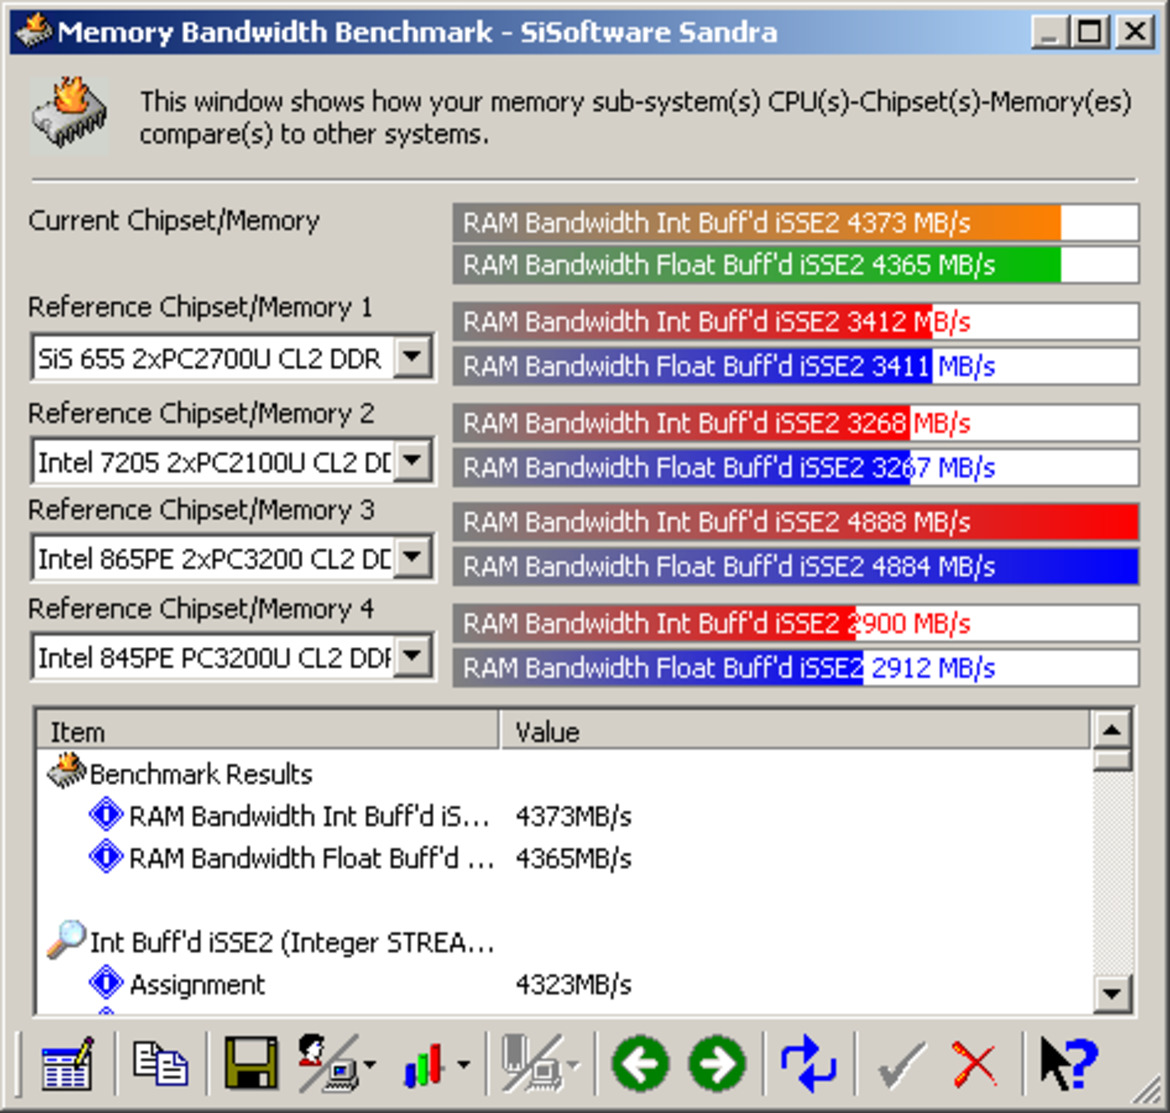Screen dimensions: 1170x1113
Task: Click the Reference Chipset/Memory 3 label
Action: pos(201,510)
